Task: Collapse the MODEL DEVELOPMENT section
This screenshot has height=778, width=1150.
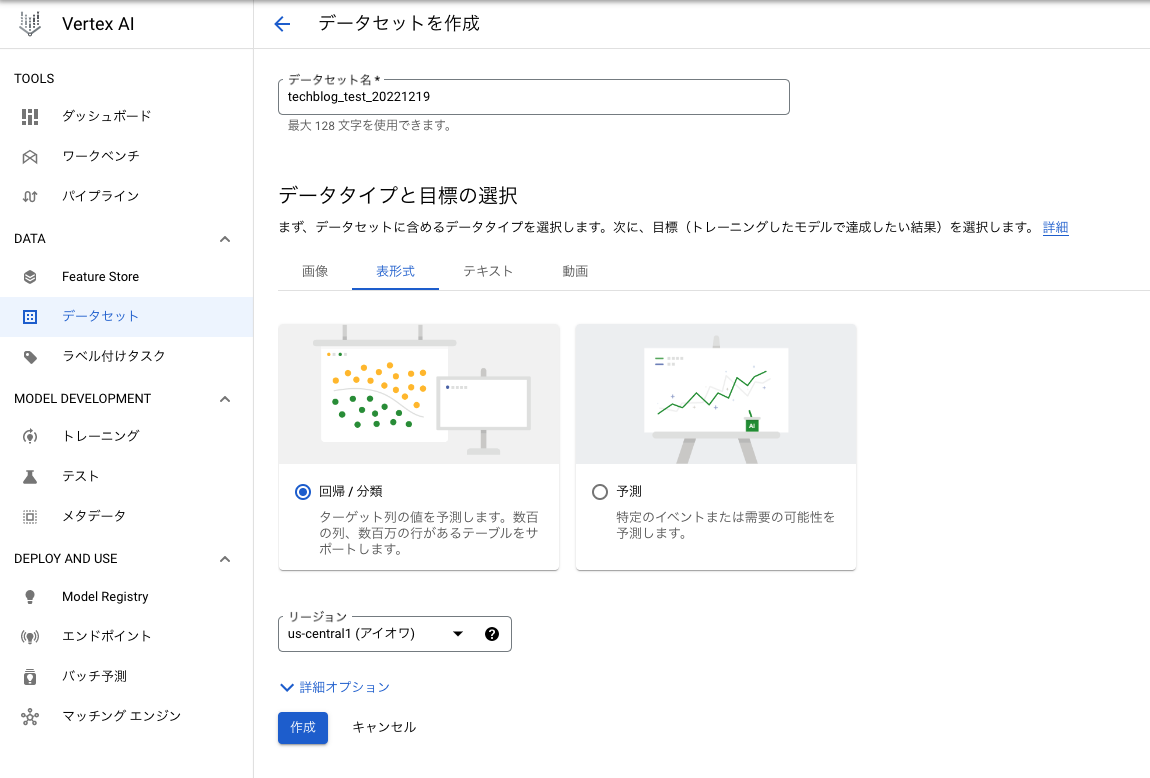Action: [225, 399]
